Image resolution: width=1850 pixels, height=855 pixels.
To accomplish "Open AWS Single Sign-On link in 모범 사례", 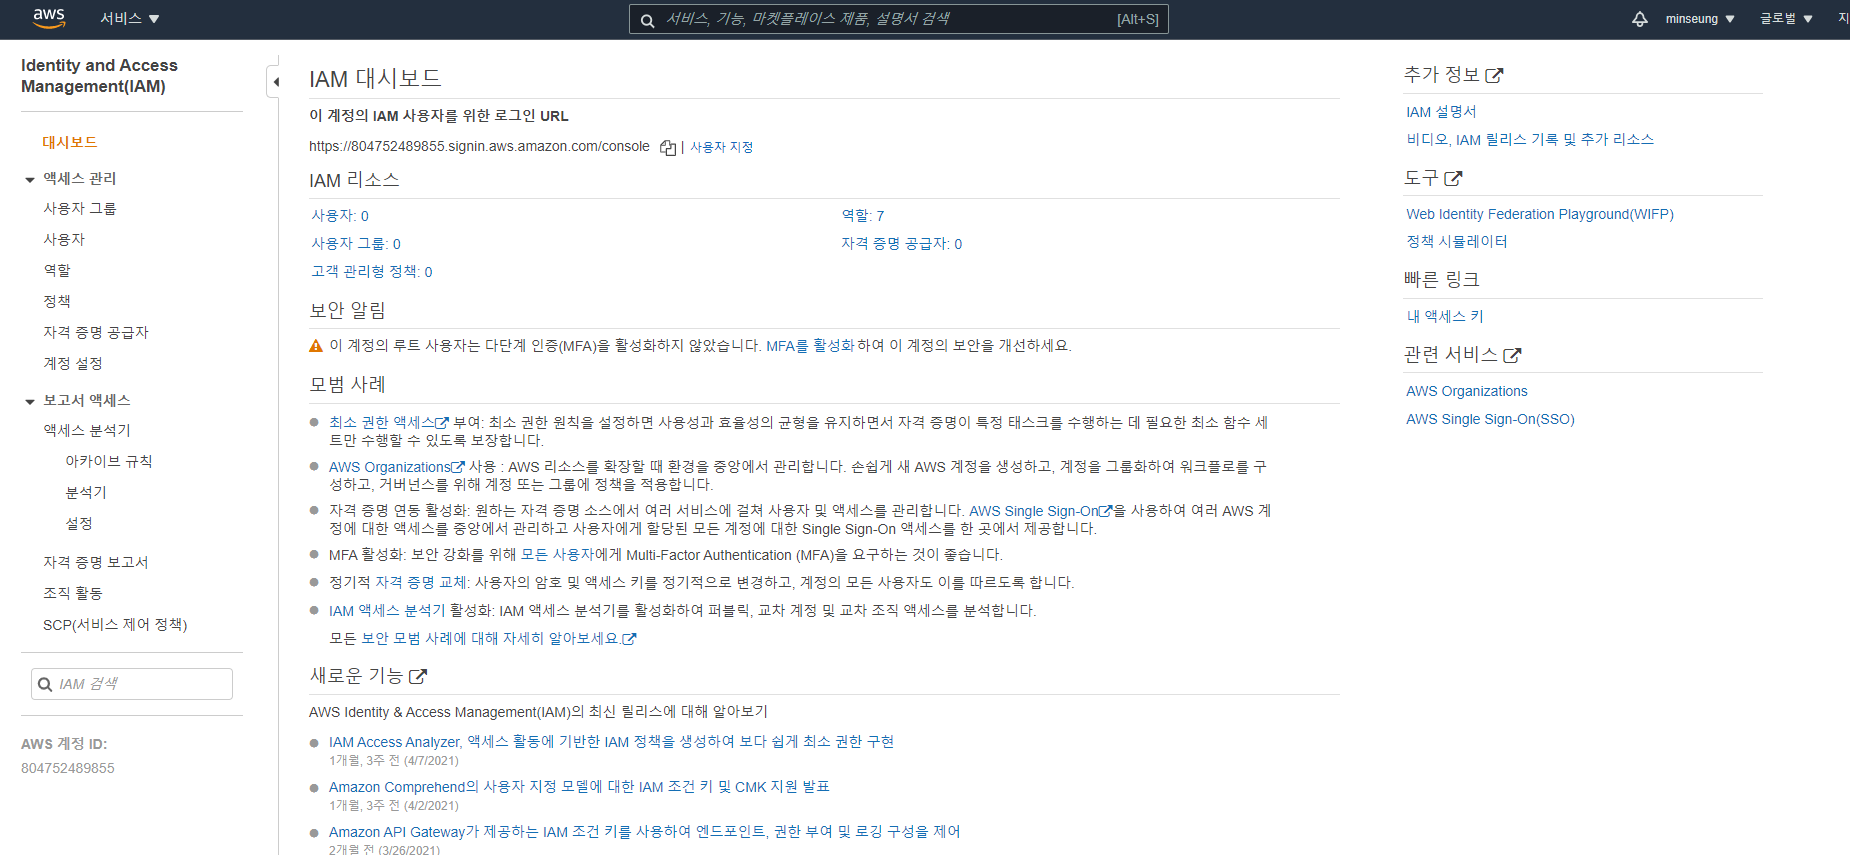I will click(1040, 511).
